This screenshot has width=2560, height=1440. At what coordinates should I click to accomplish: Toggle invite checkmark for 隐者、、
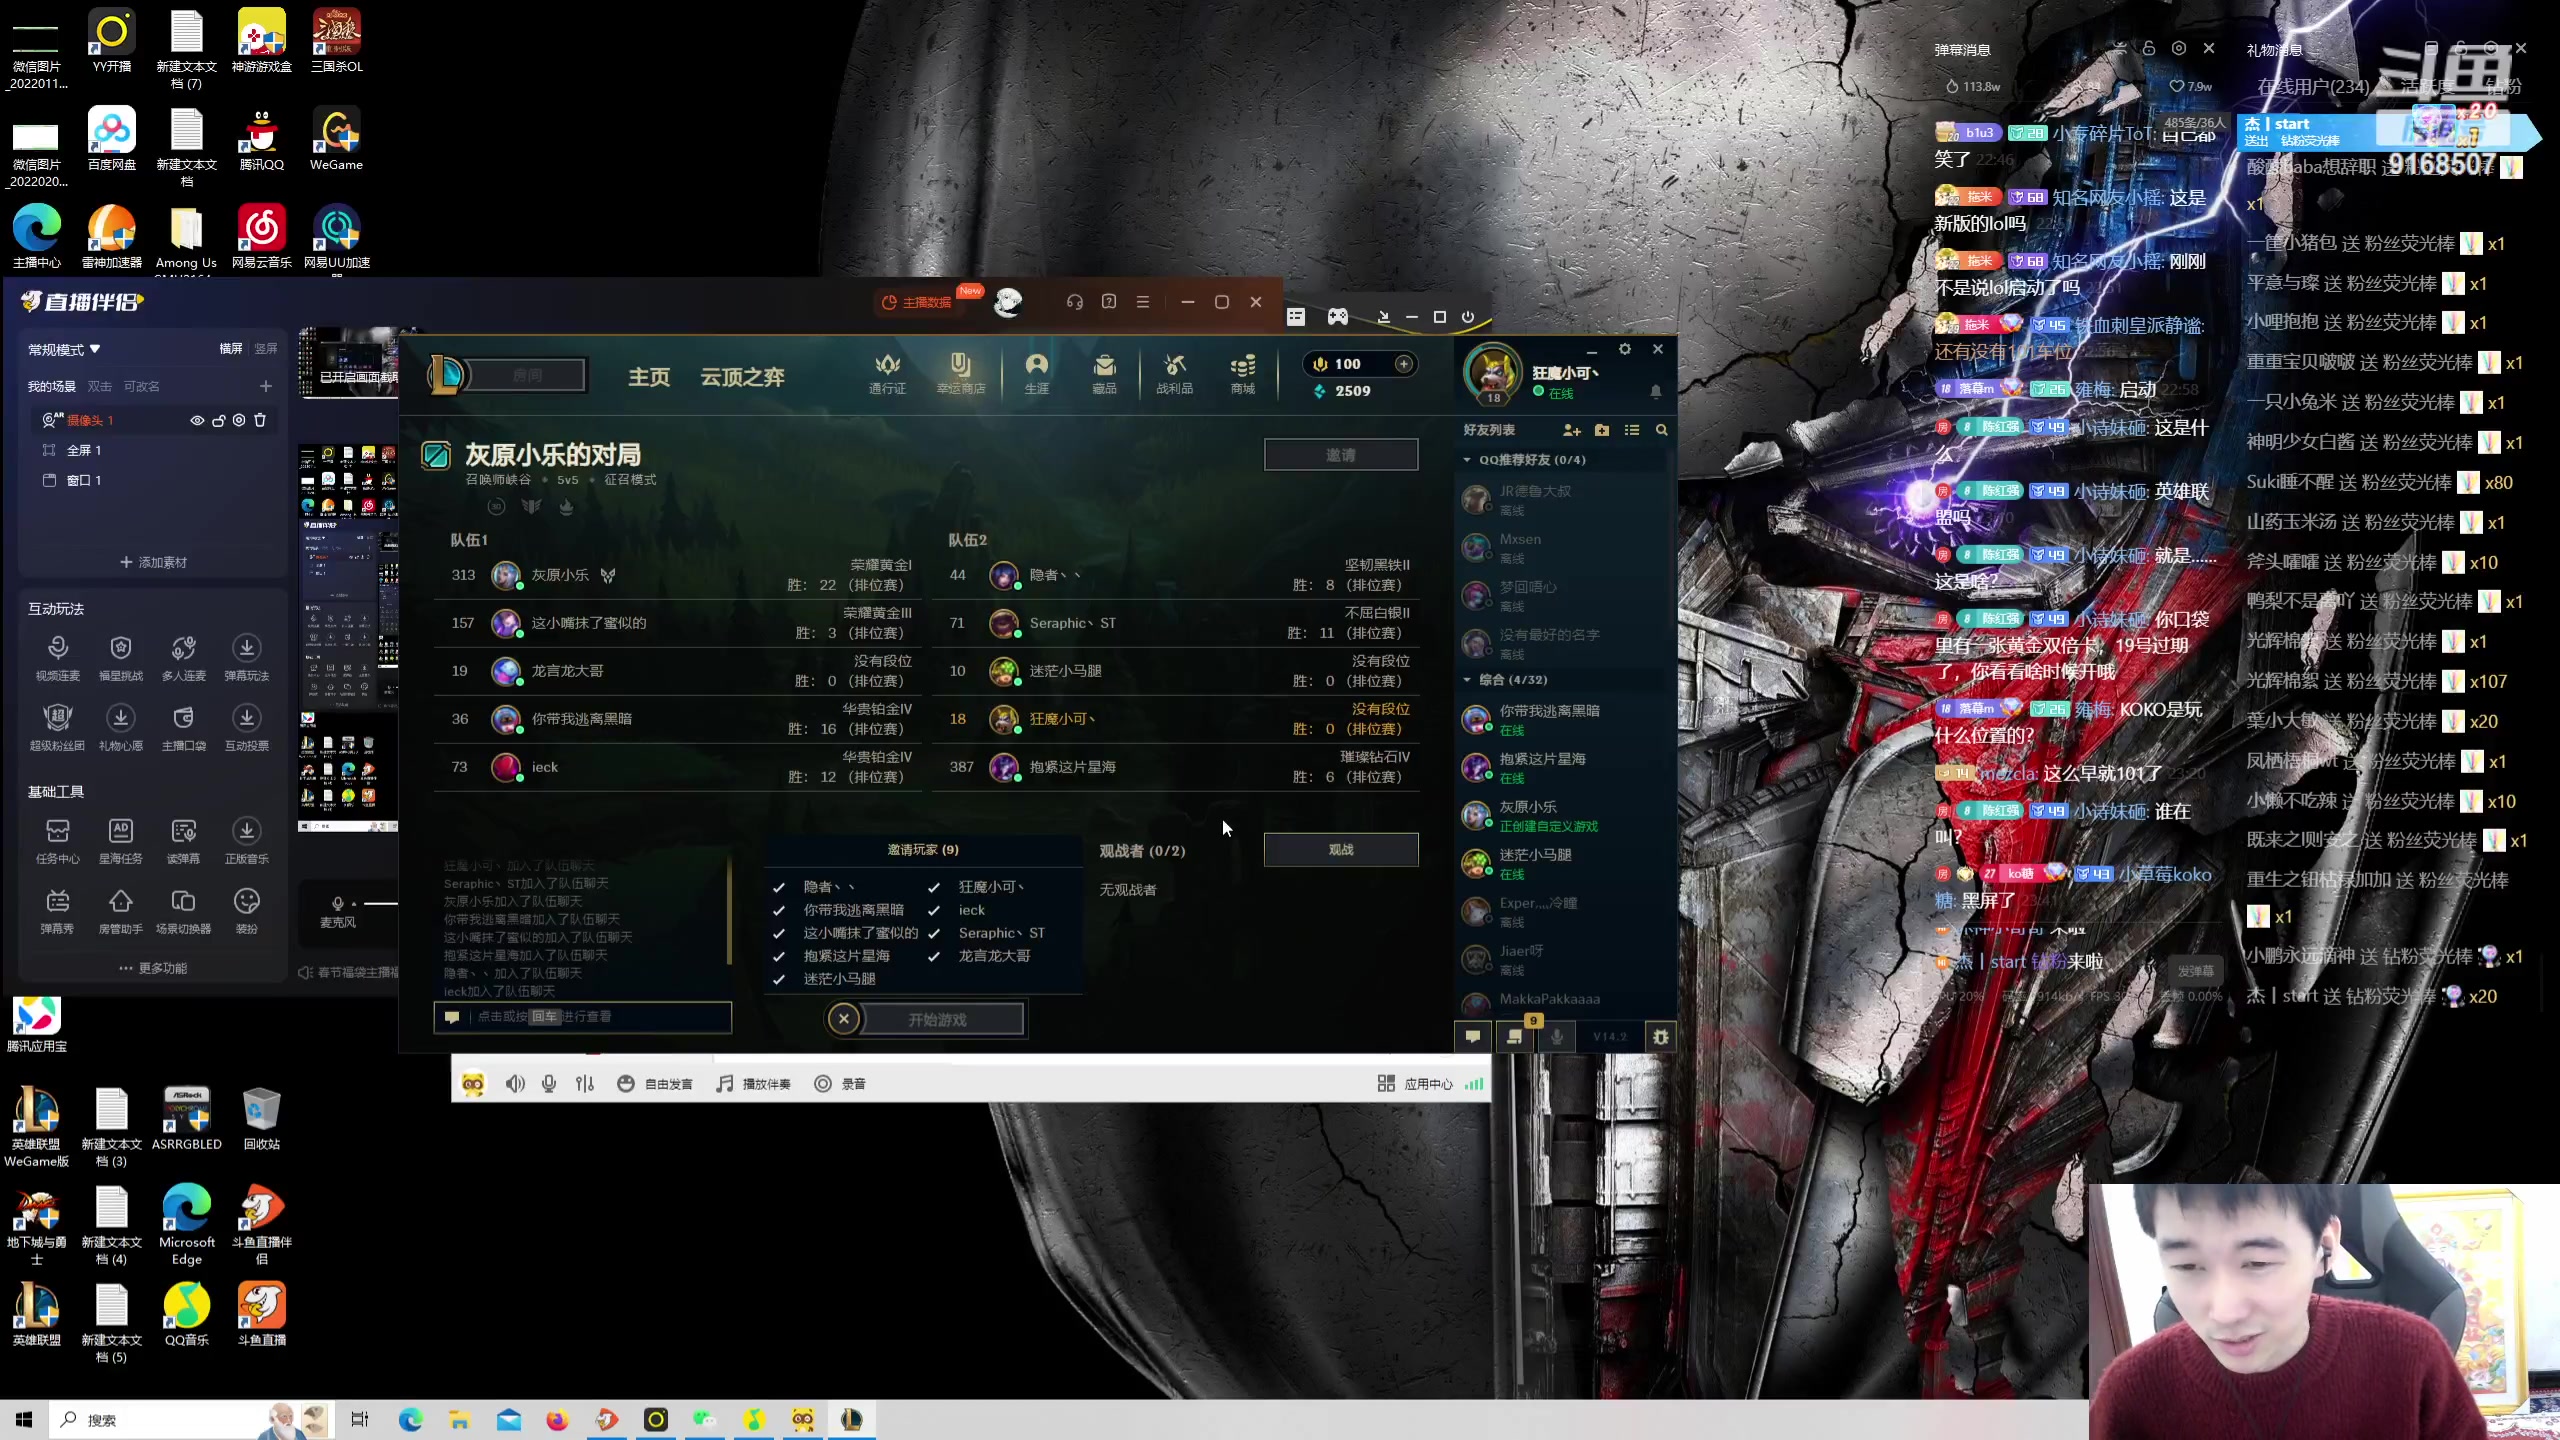coord(779,887)
